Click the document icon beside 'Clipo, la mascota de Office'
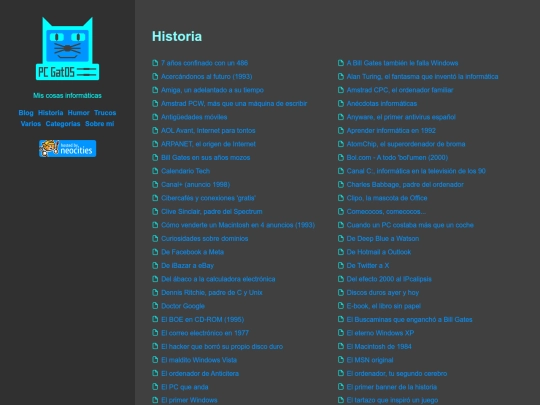The width and height of the screenshot is (540, 405). [341, 198]
